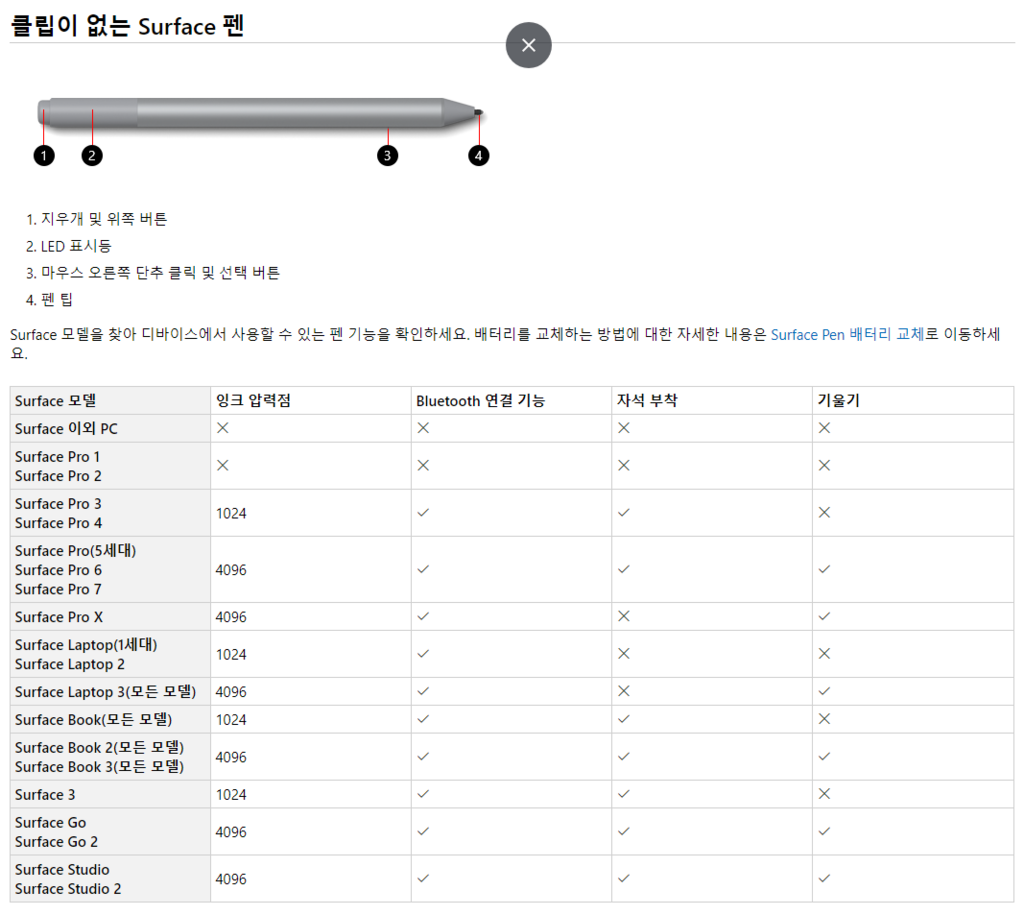Click the 1024 value in Surface 3 row

[231, 795]
